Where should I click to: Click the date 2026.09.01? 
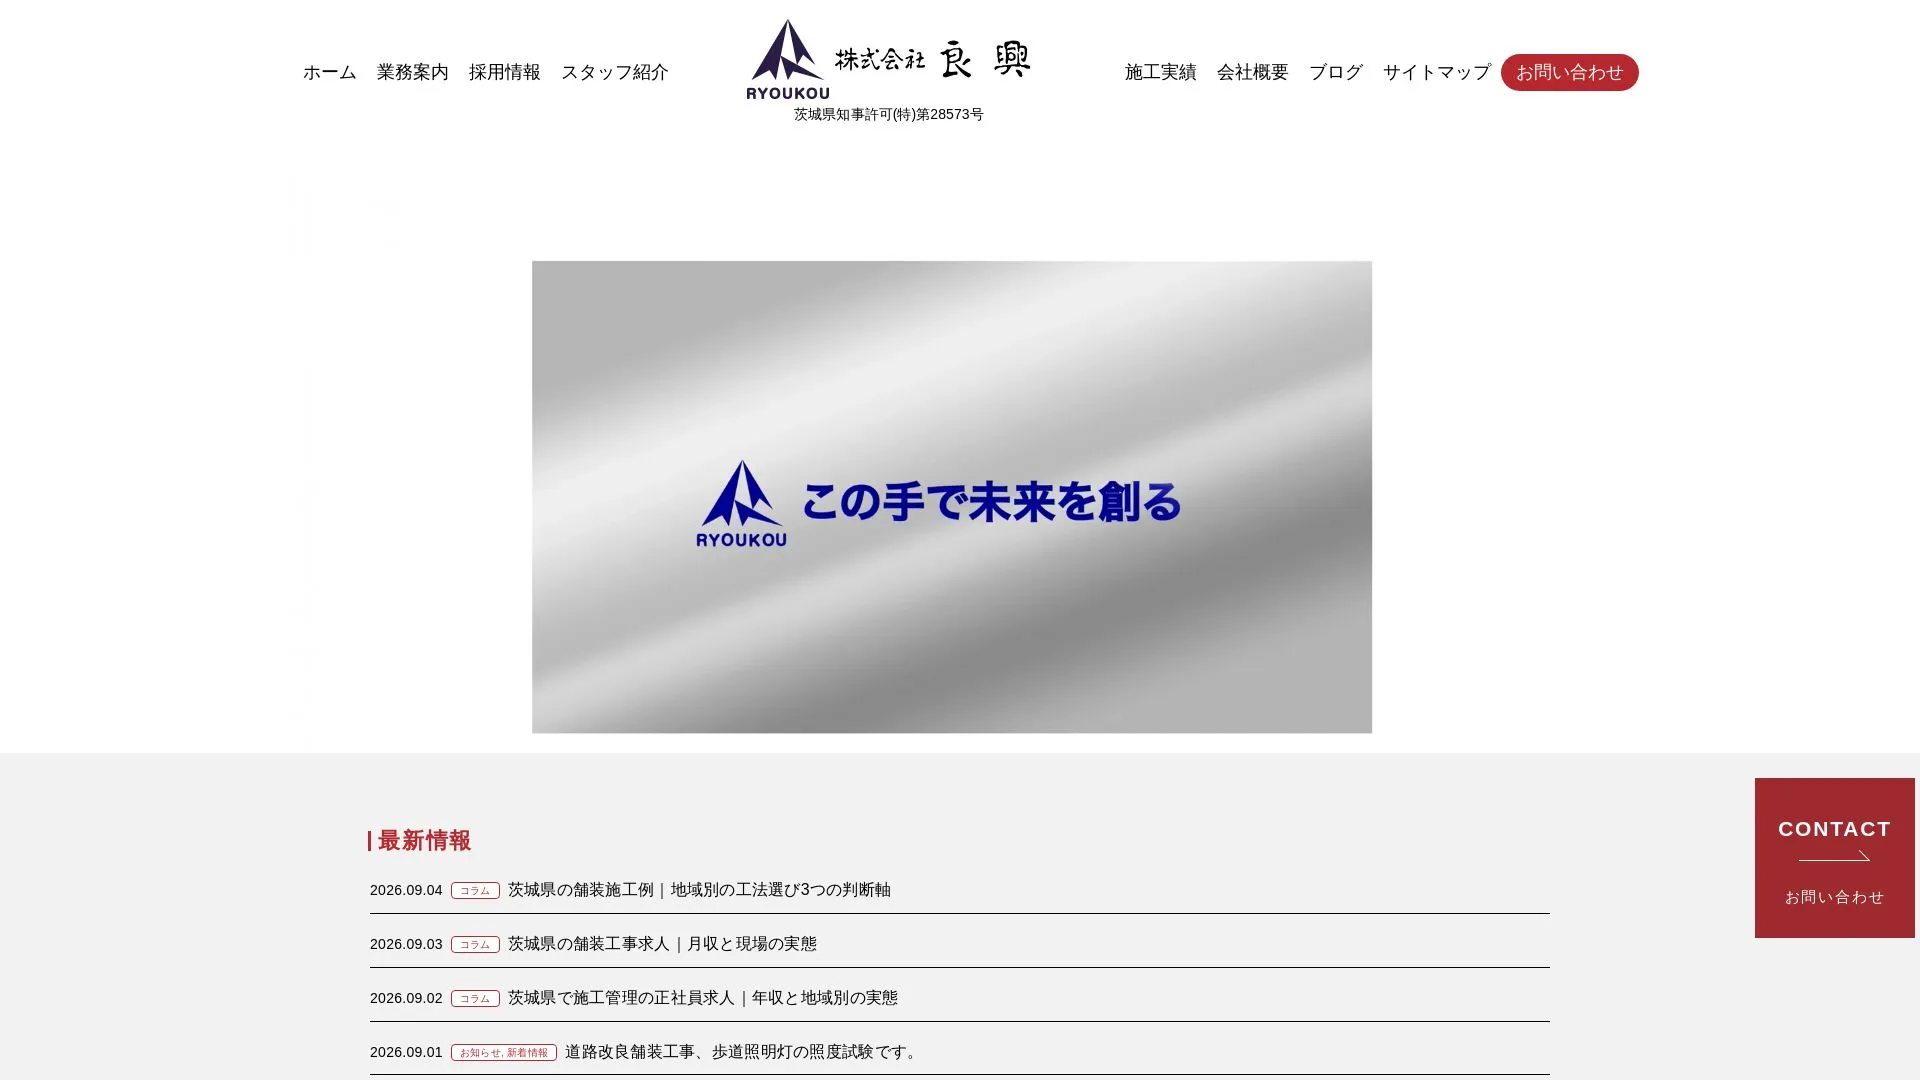point(406,1052)
